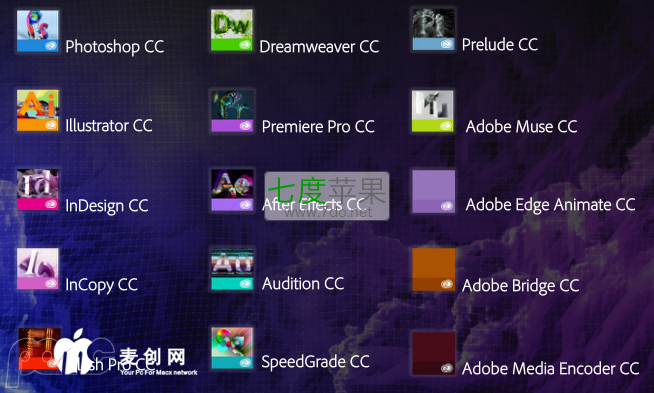
Task: Click the Adobe Edge Animate CC tile
Action: click(x=433, y=191)
